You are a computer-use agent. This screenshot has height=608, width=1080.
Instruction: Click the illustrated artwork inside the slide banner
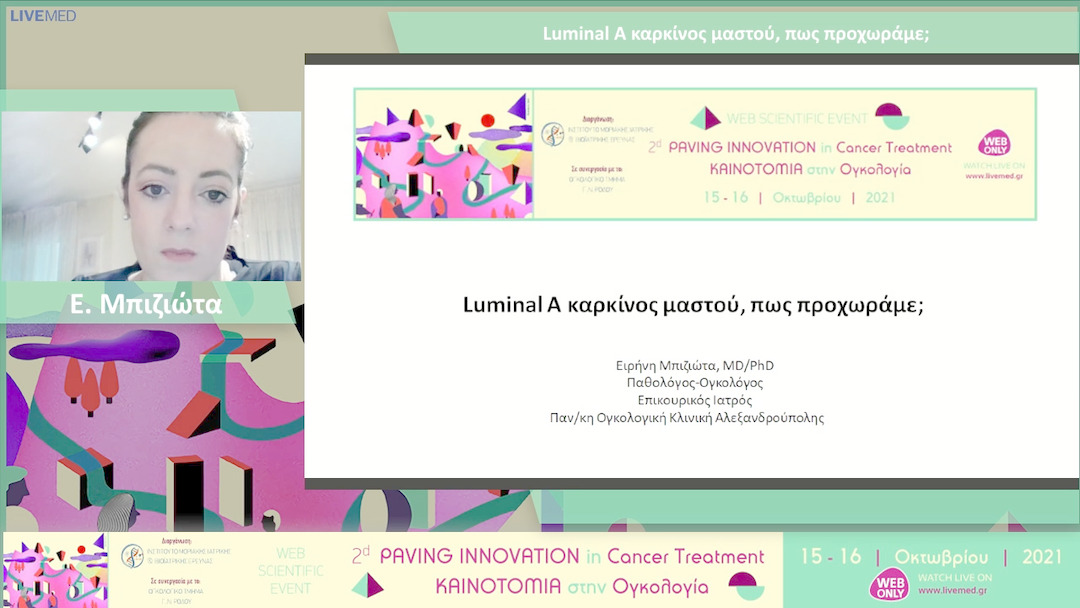(x=444, y=154)
